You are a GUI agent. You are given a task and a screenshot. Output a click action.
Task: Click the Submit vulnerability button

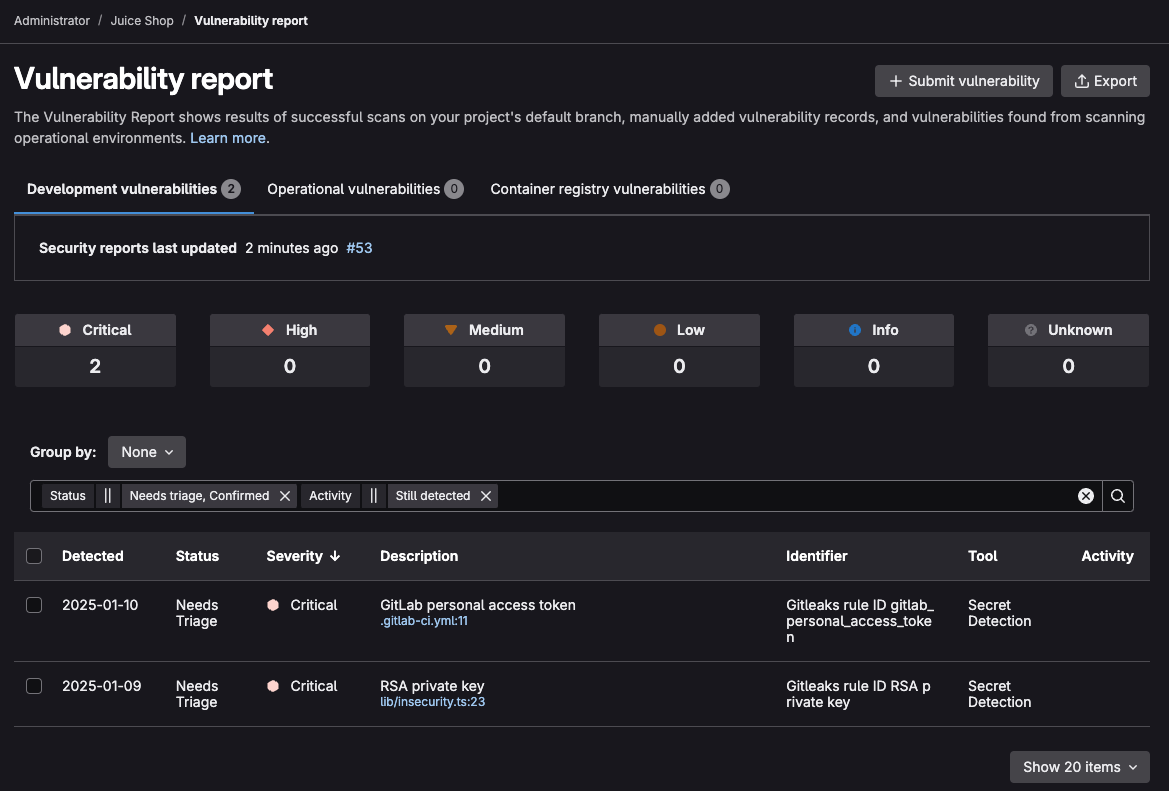pos(962,81)
